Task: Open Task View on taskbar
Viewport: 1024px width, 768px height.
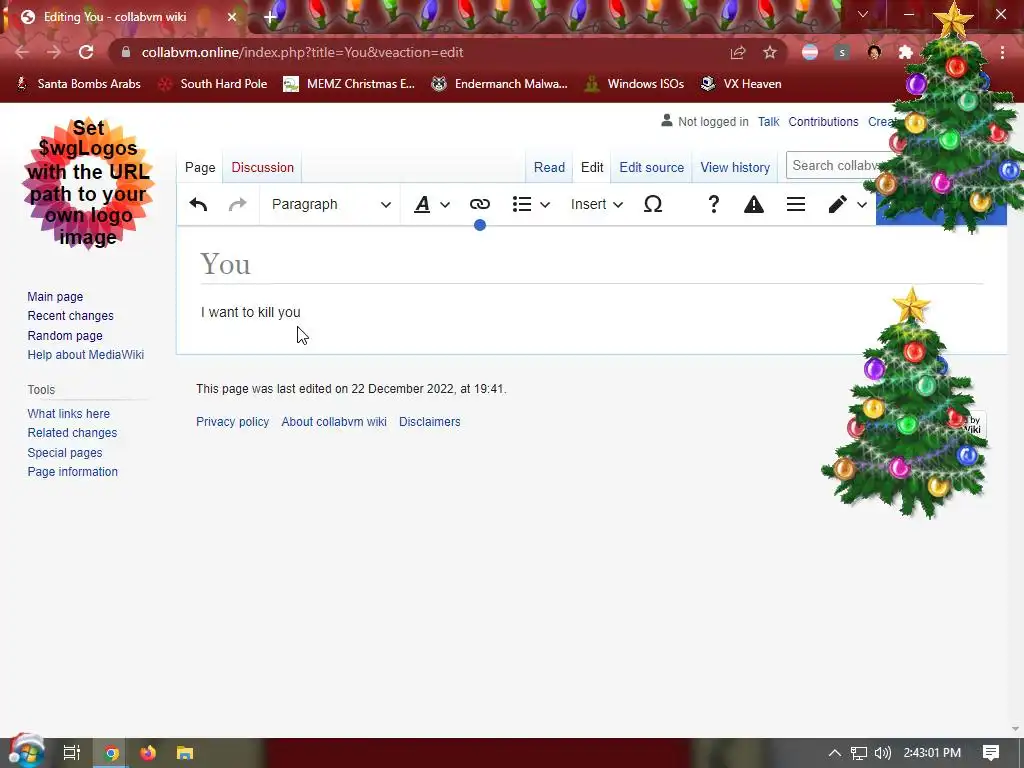Action: [72, 753]
